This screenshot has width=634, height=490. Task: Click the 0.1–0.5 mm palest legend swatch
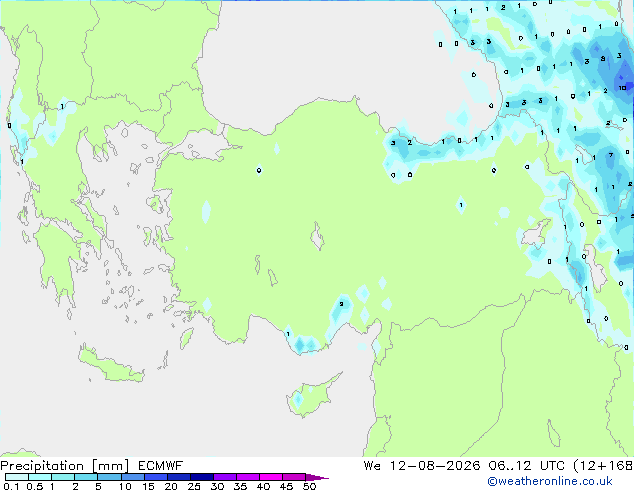coord(17,477)
